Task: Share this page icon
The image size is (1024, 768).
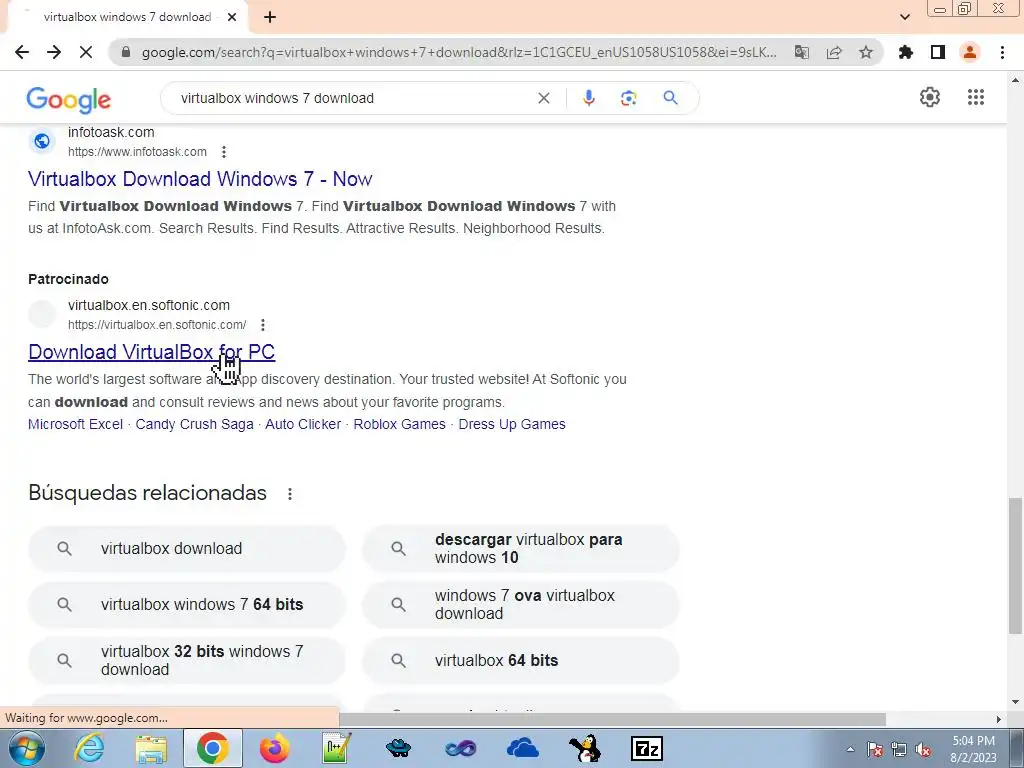Action: point(834,52)
